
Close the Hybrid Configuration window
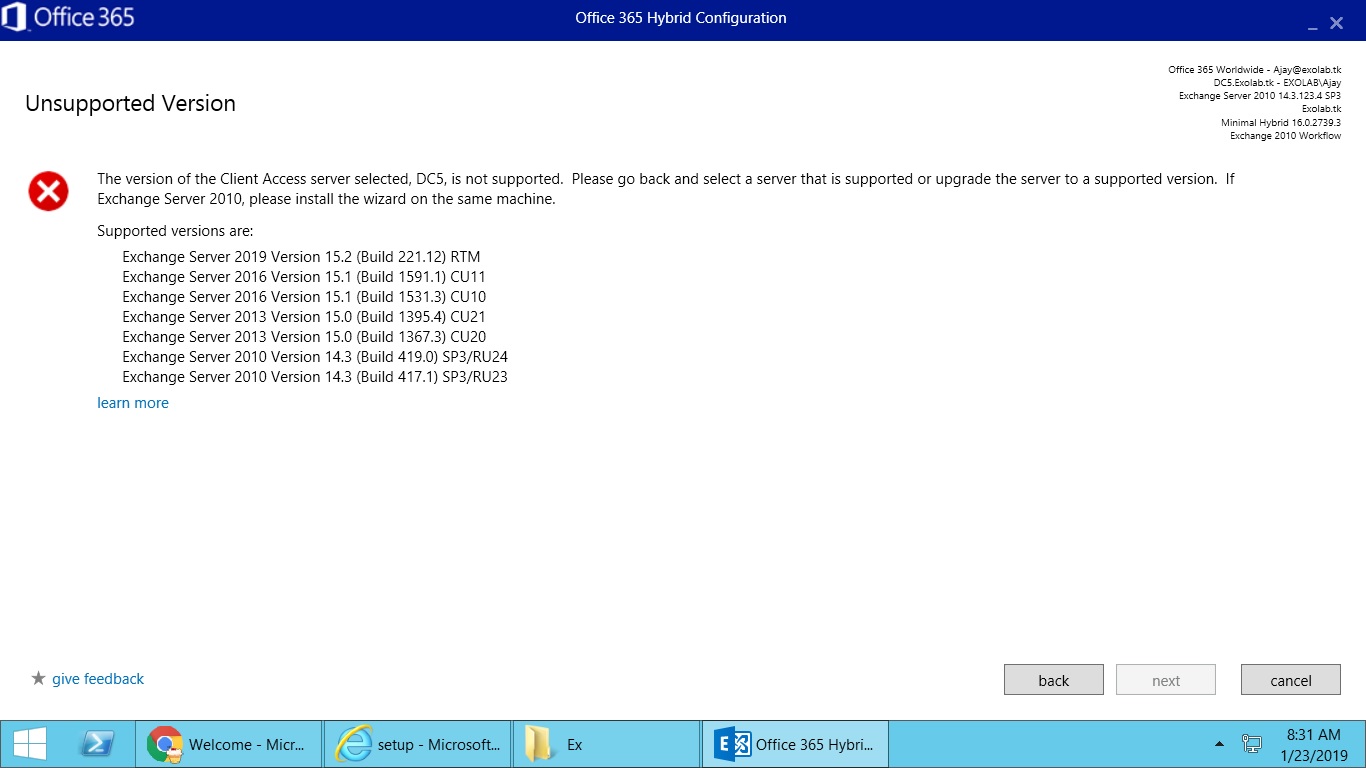click(x=1336, y=23)
